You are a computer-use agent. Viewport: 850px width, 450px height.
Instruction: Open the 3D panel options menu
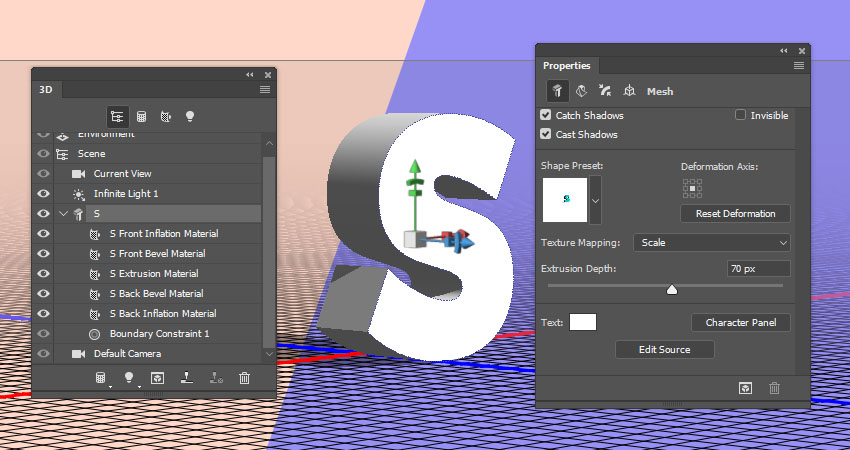coord(265,89)
